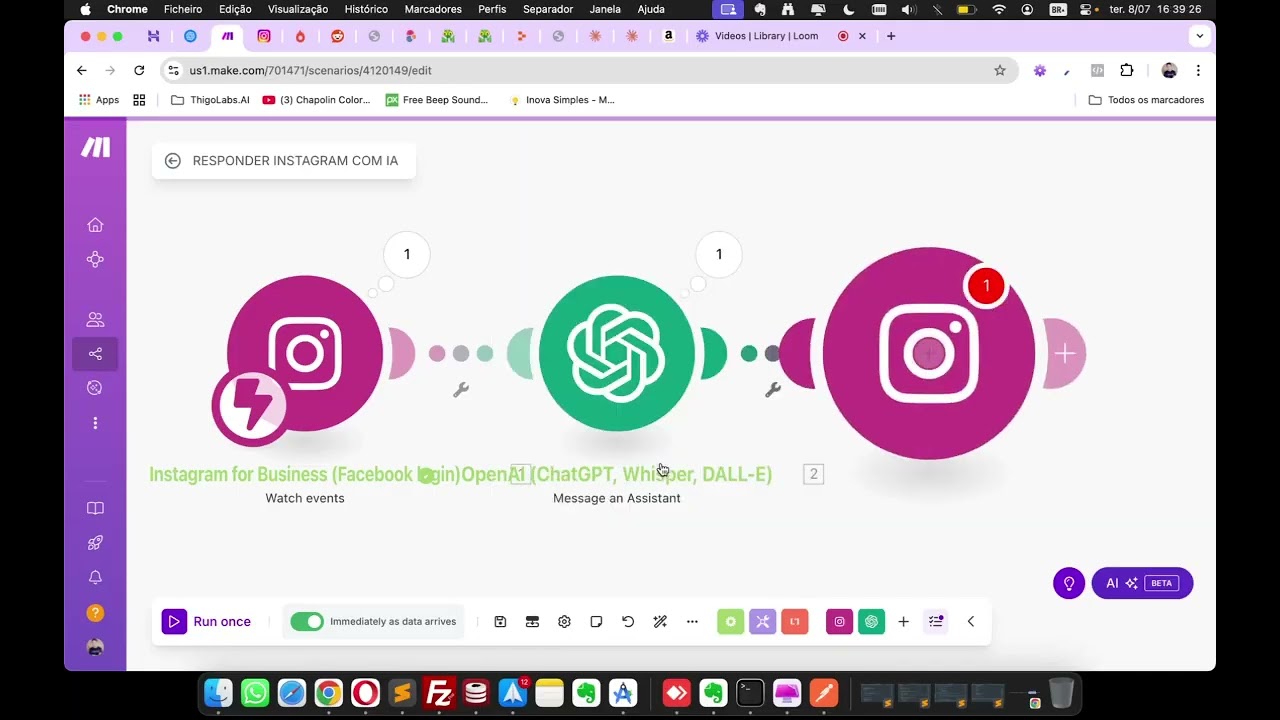This screenshot has height=720, width=1280.
Task: Open a new Chrome tab
Action: [x=891, y=36]
